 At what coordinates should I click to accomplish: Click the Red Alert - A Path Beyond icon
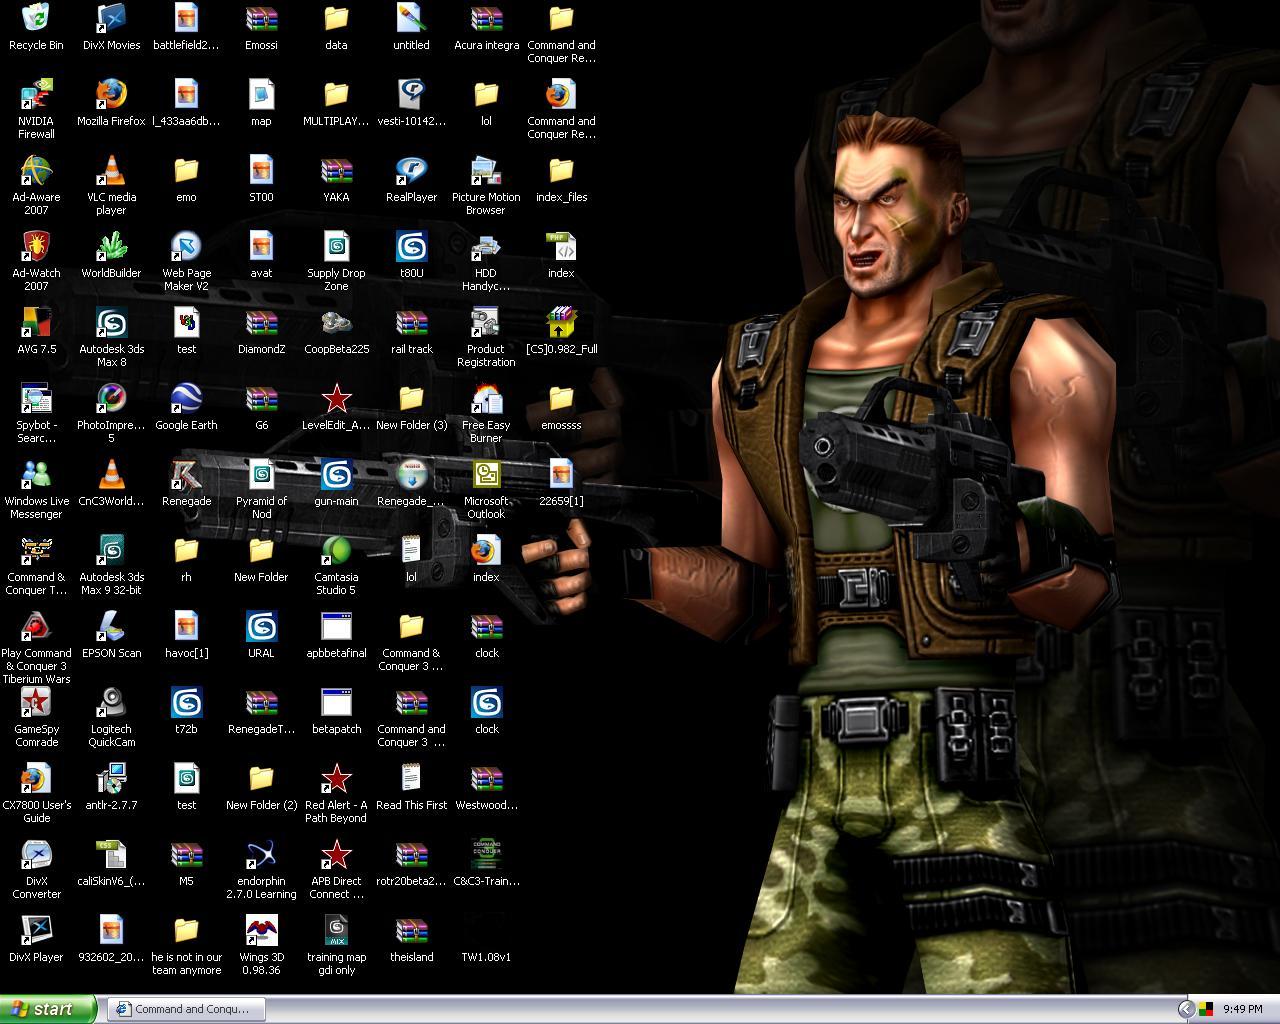pos(336,780)
